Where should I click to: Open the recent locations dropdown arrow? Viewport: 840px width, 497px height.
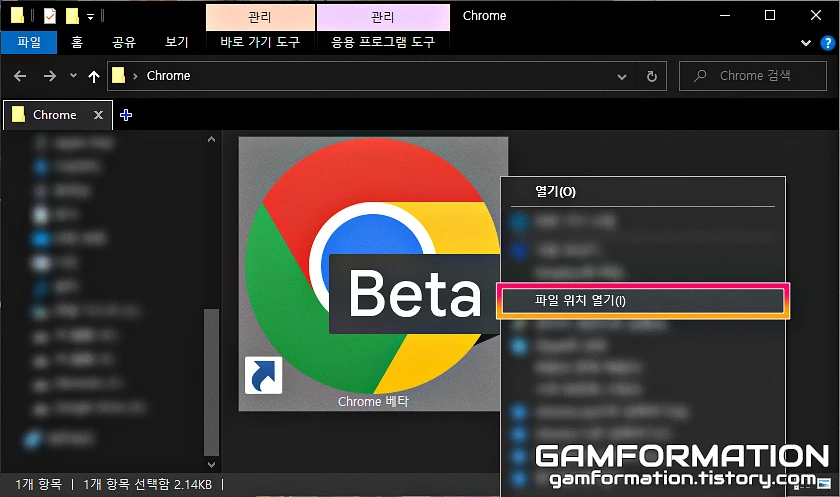[x=73, y=76]
